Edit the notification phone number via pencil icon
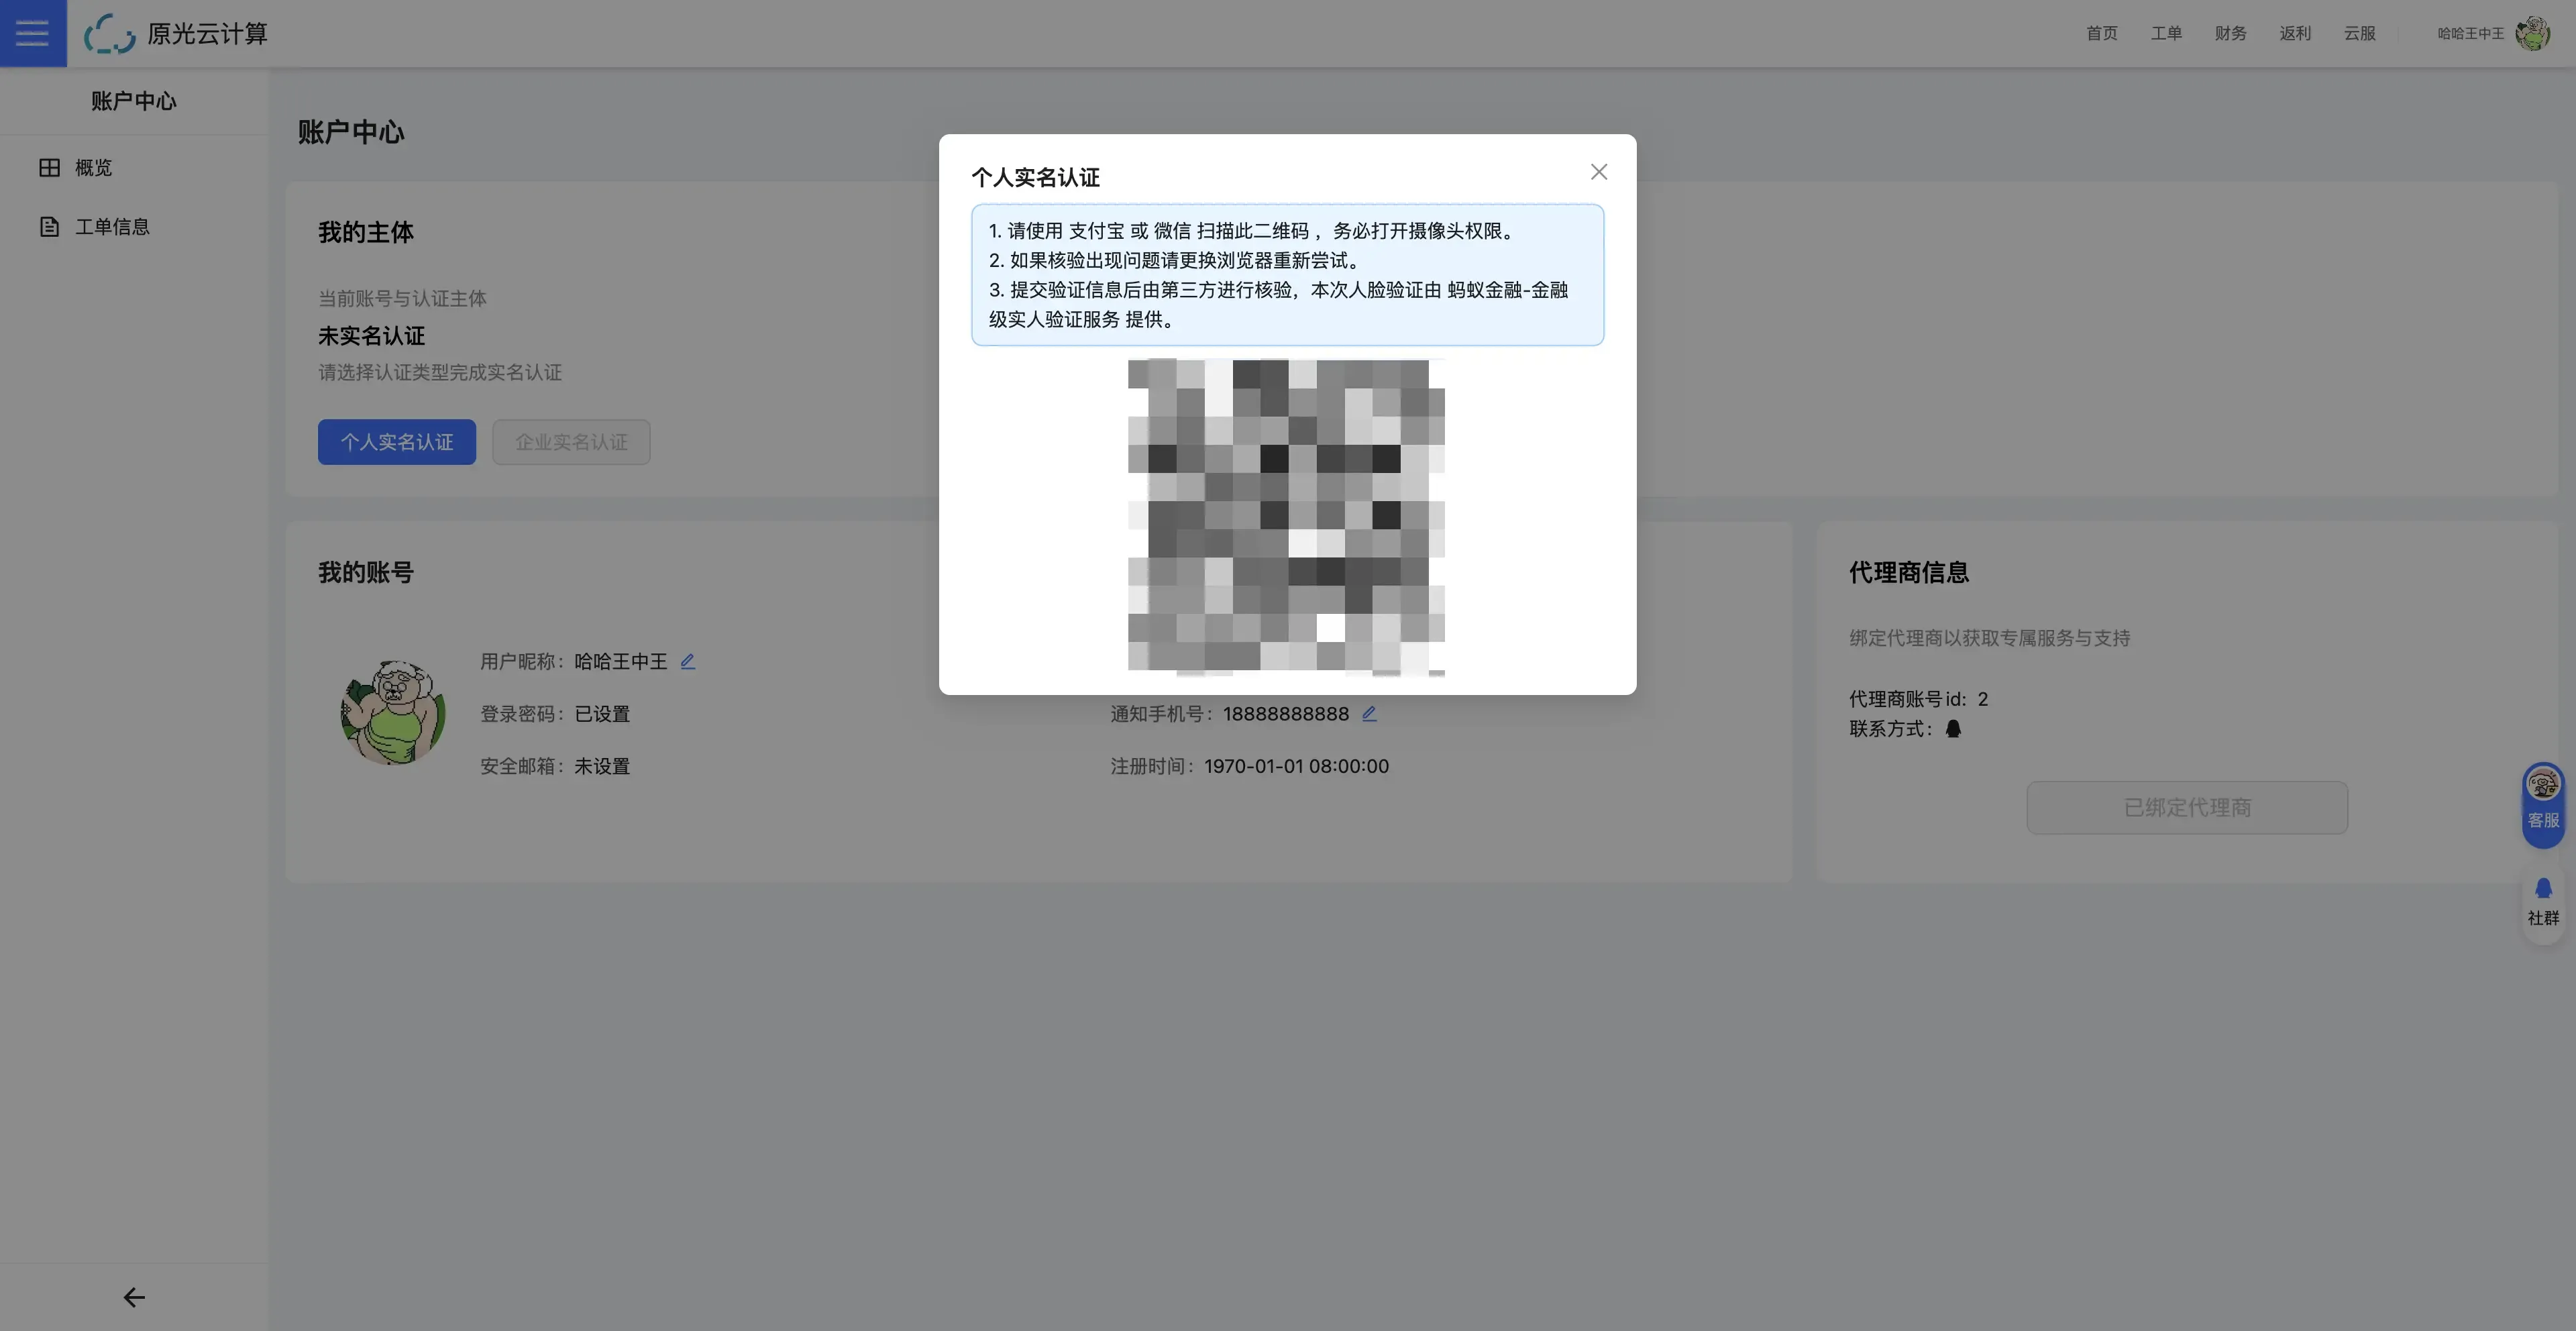The height and width of the screenshot is (1331, 2576). pyautogui.click(x=1369, y=713)
